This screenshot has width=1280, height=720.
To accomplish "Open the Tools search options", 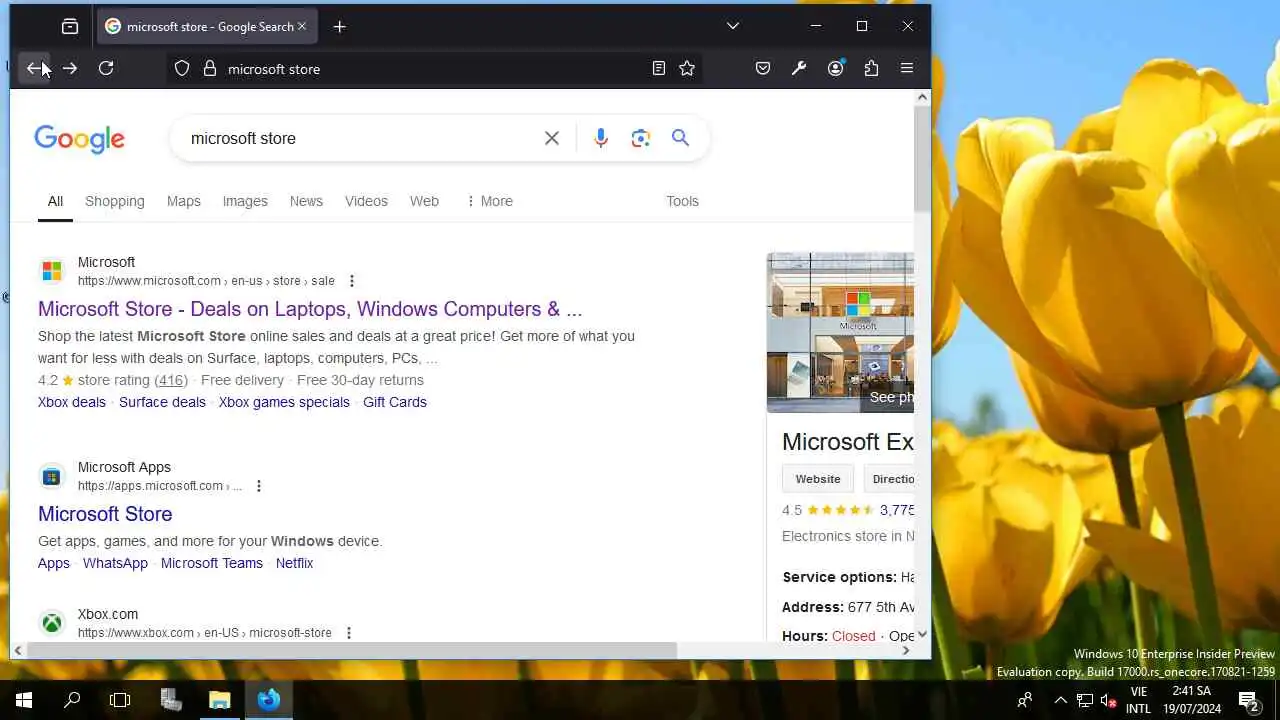I will coord(683,201).
